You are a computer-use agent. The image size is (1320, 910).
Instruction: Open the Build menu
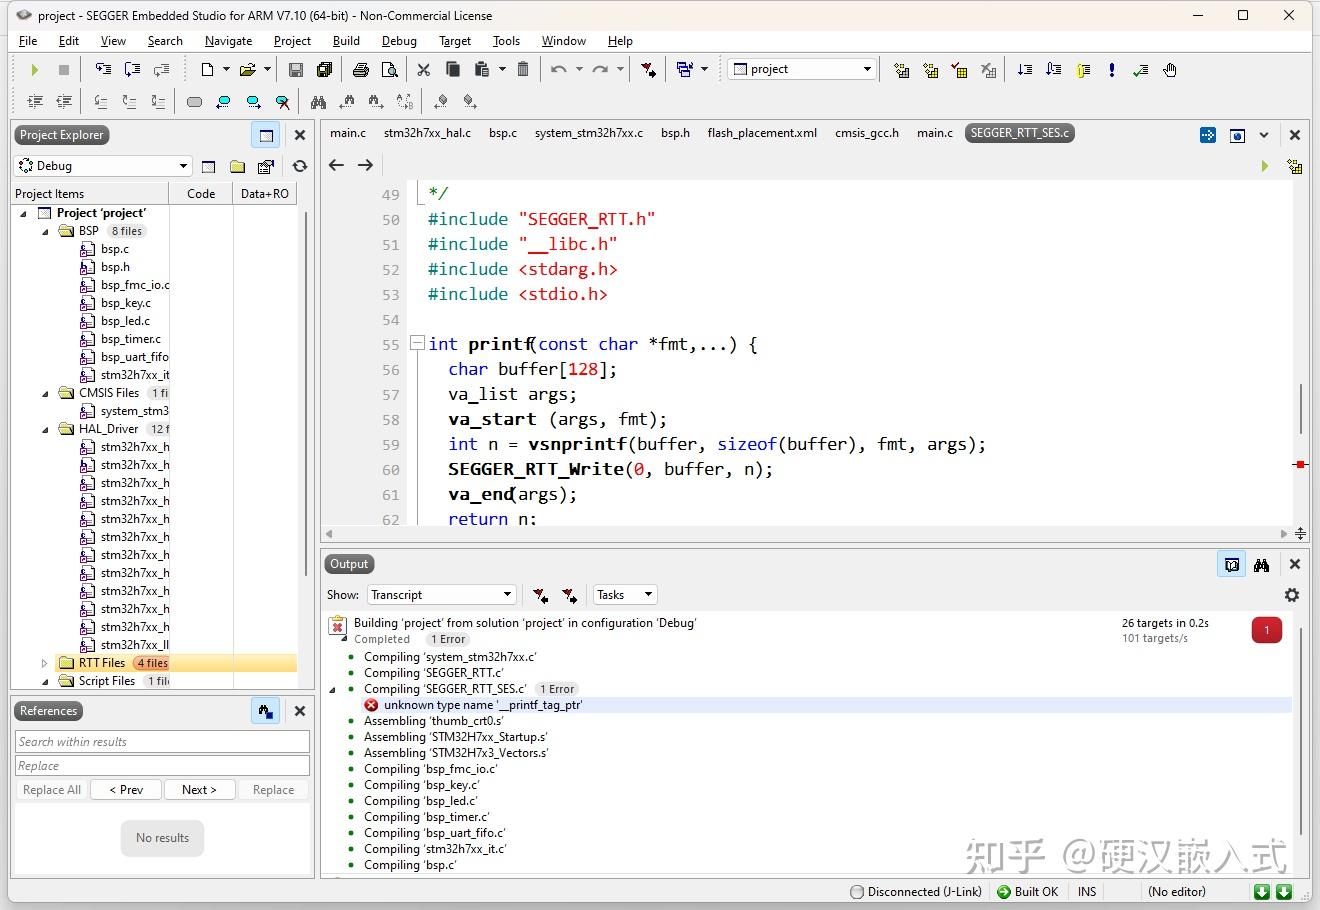(346, 41)
